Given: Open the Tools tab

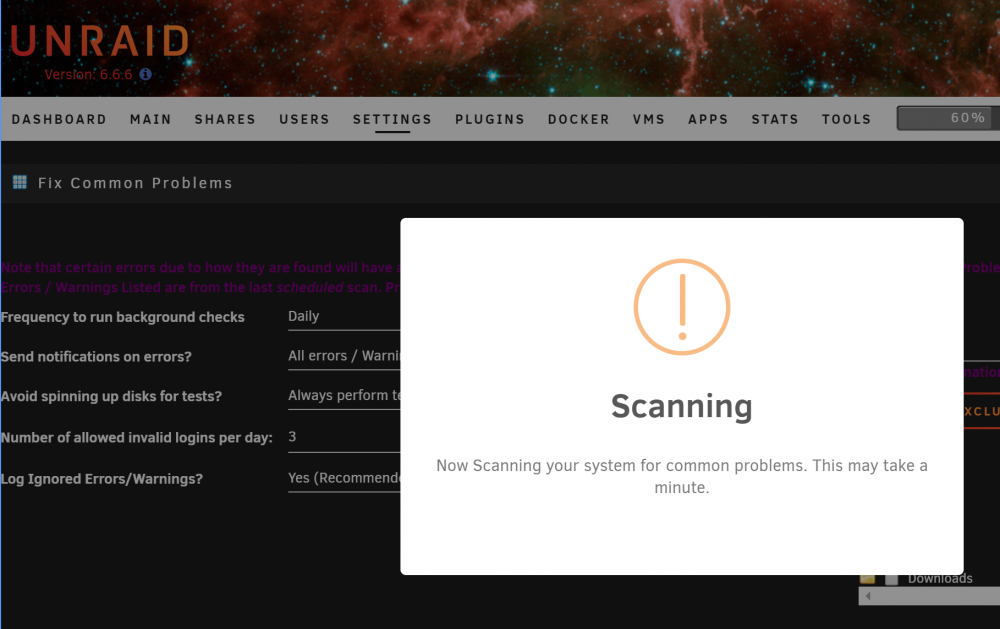Looking at the screenshot, I should 846,119.
